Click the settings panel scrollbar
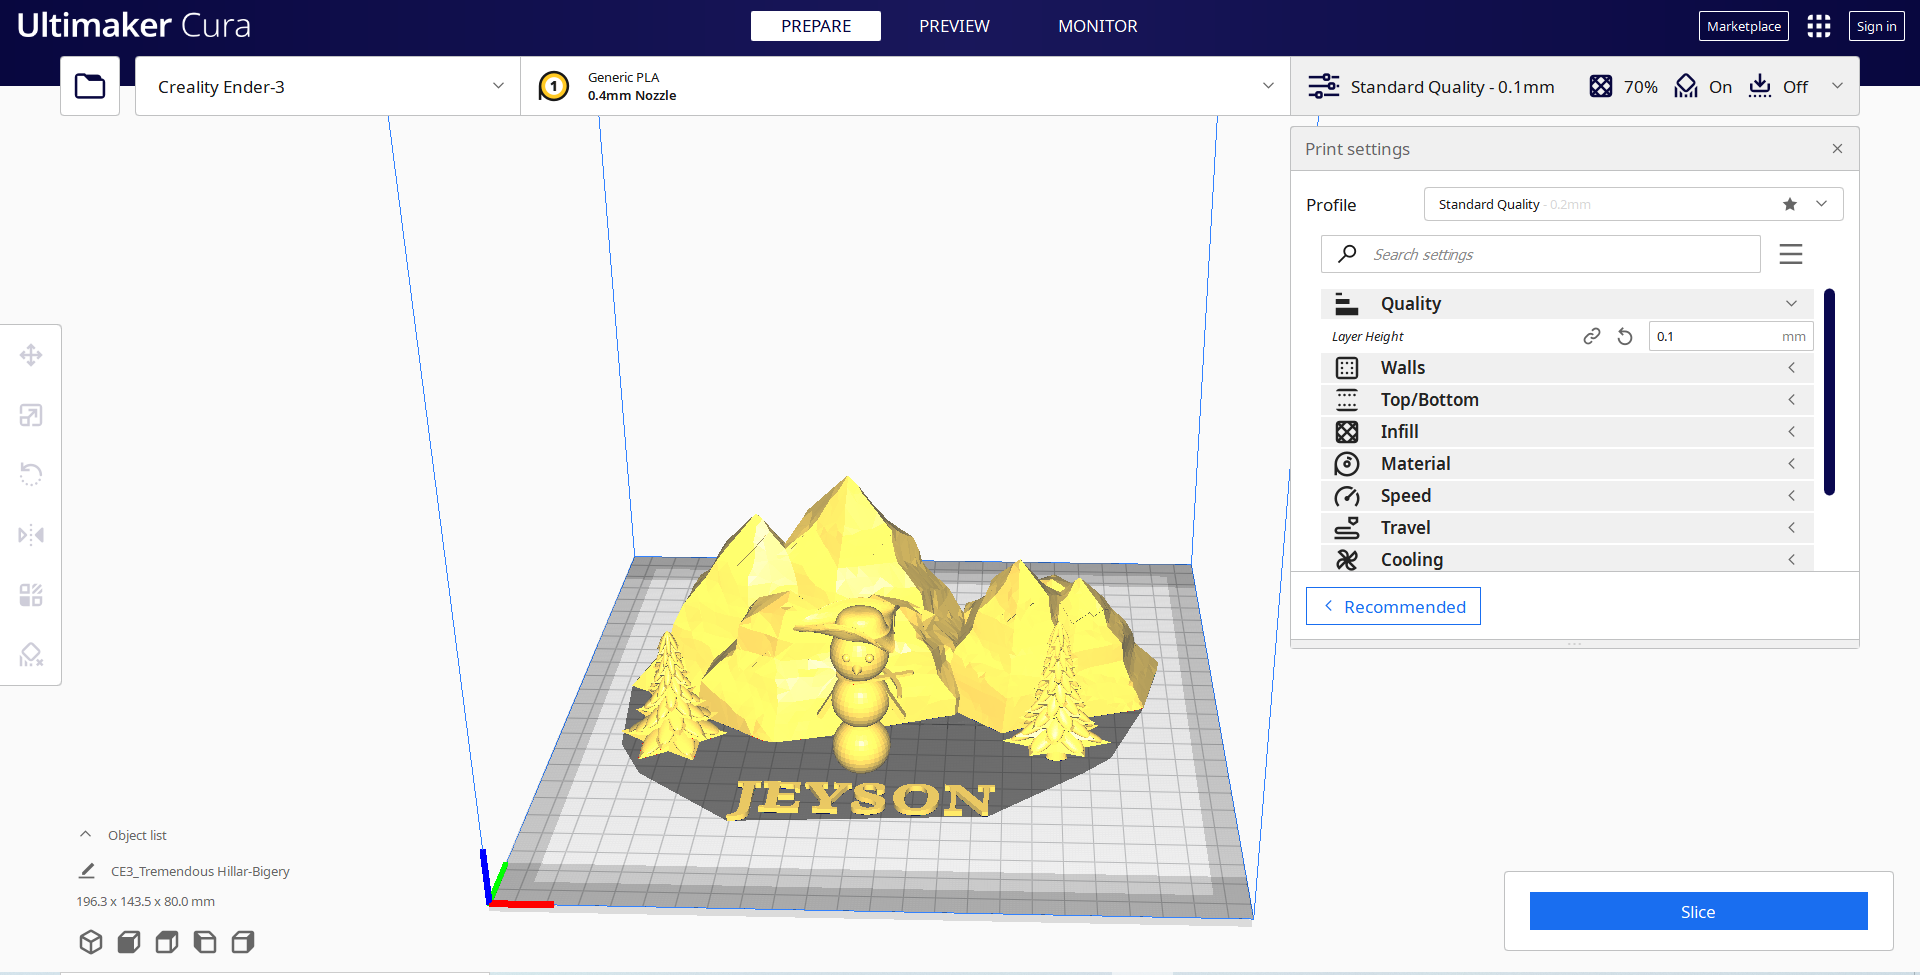The image size is (1920, 975). pos(1829,392)
